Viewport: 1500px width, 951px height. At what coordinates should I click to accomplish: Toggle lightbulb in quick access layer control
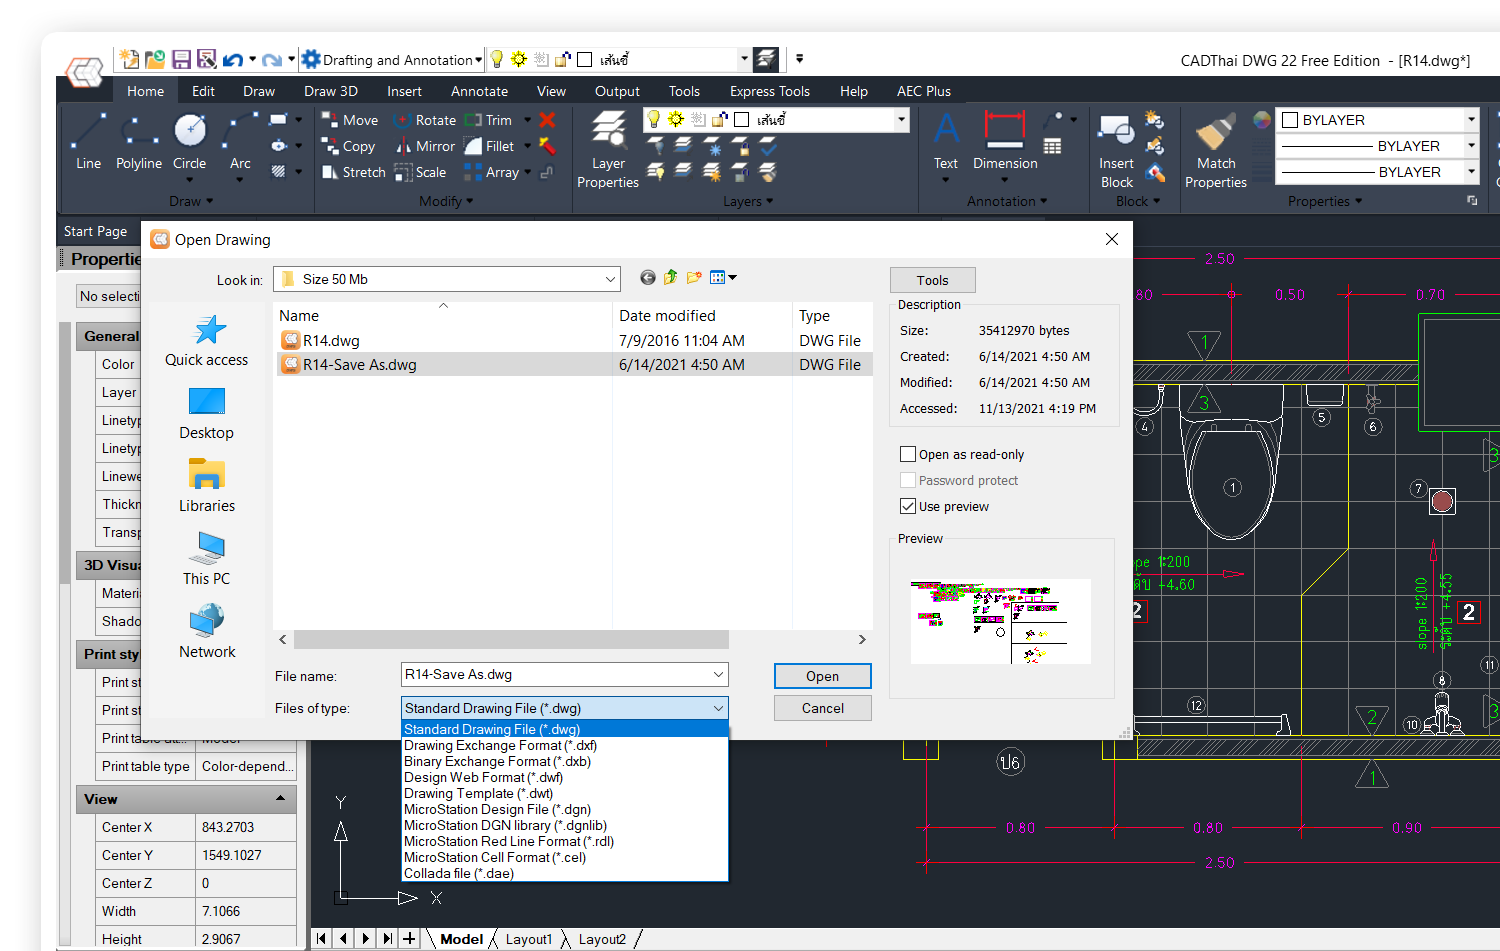pyautogui.click(x=497, y=59)
